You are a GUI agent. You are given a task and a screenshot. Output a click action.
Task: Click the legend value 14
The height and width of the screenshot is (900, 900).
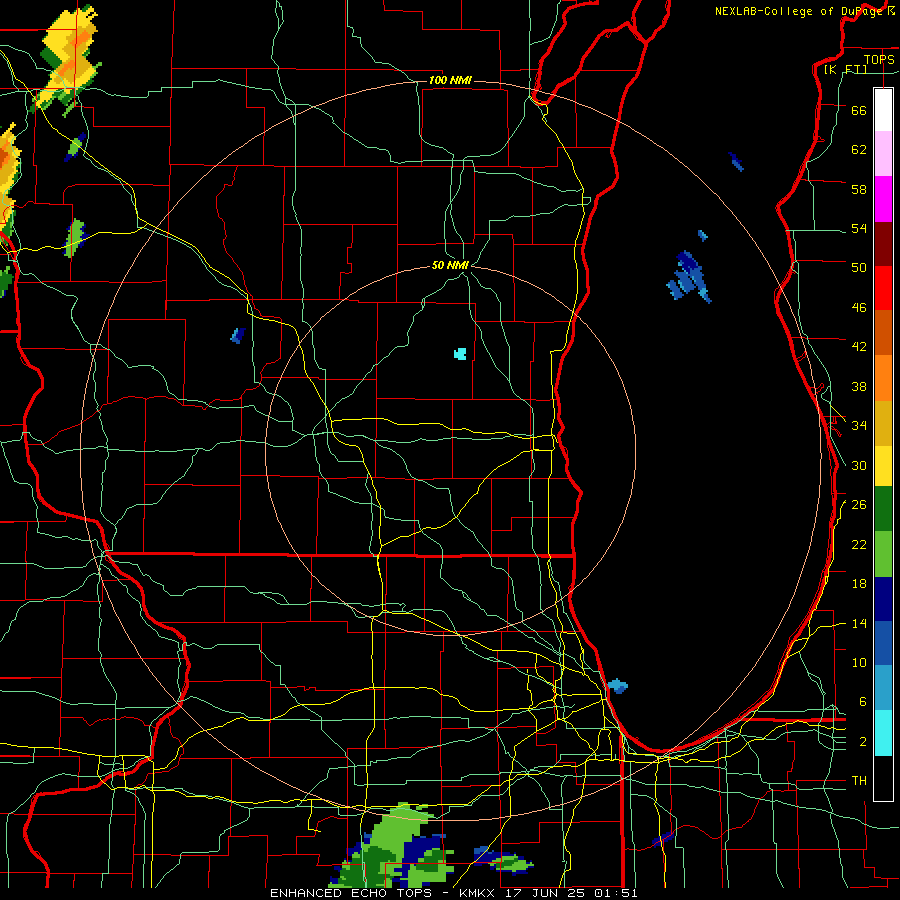(859, 623)
